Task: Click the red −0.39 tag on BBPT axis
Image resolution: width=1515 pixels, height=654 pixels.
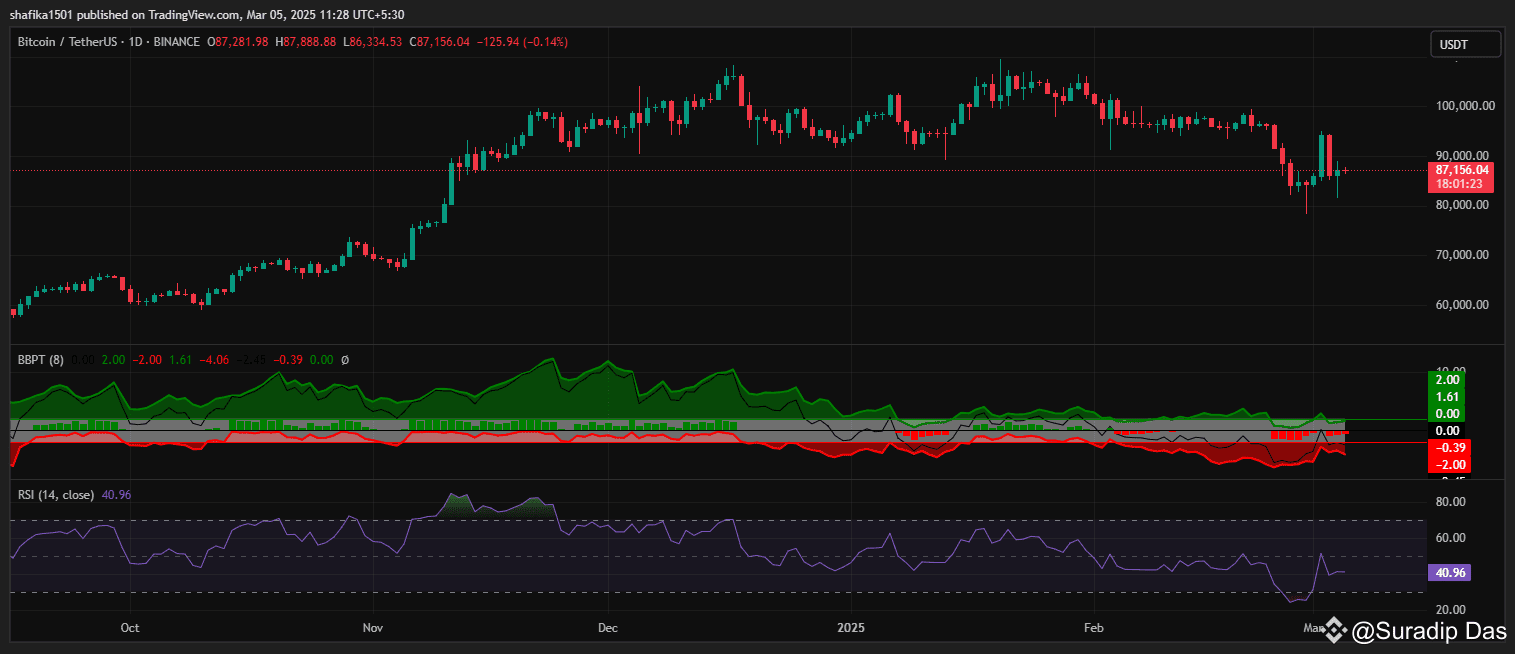Action: tap(1448, 448)
